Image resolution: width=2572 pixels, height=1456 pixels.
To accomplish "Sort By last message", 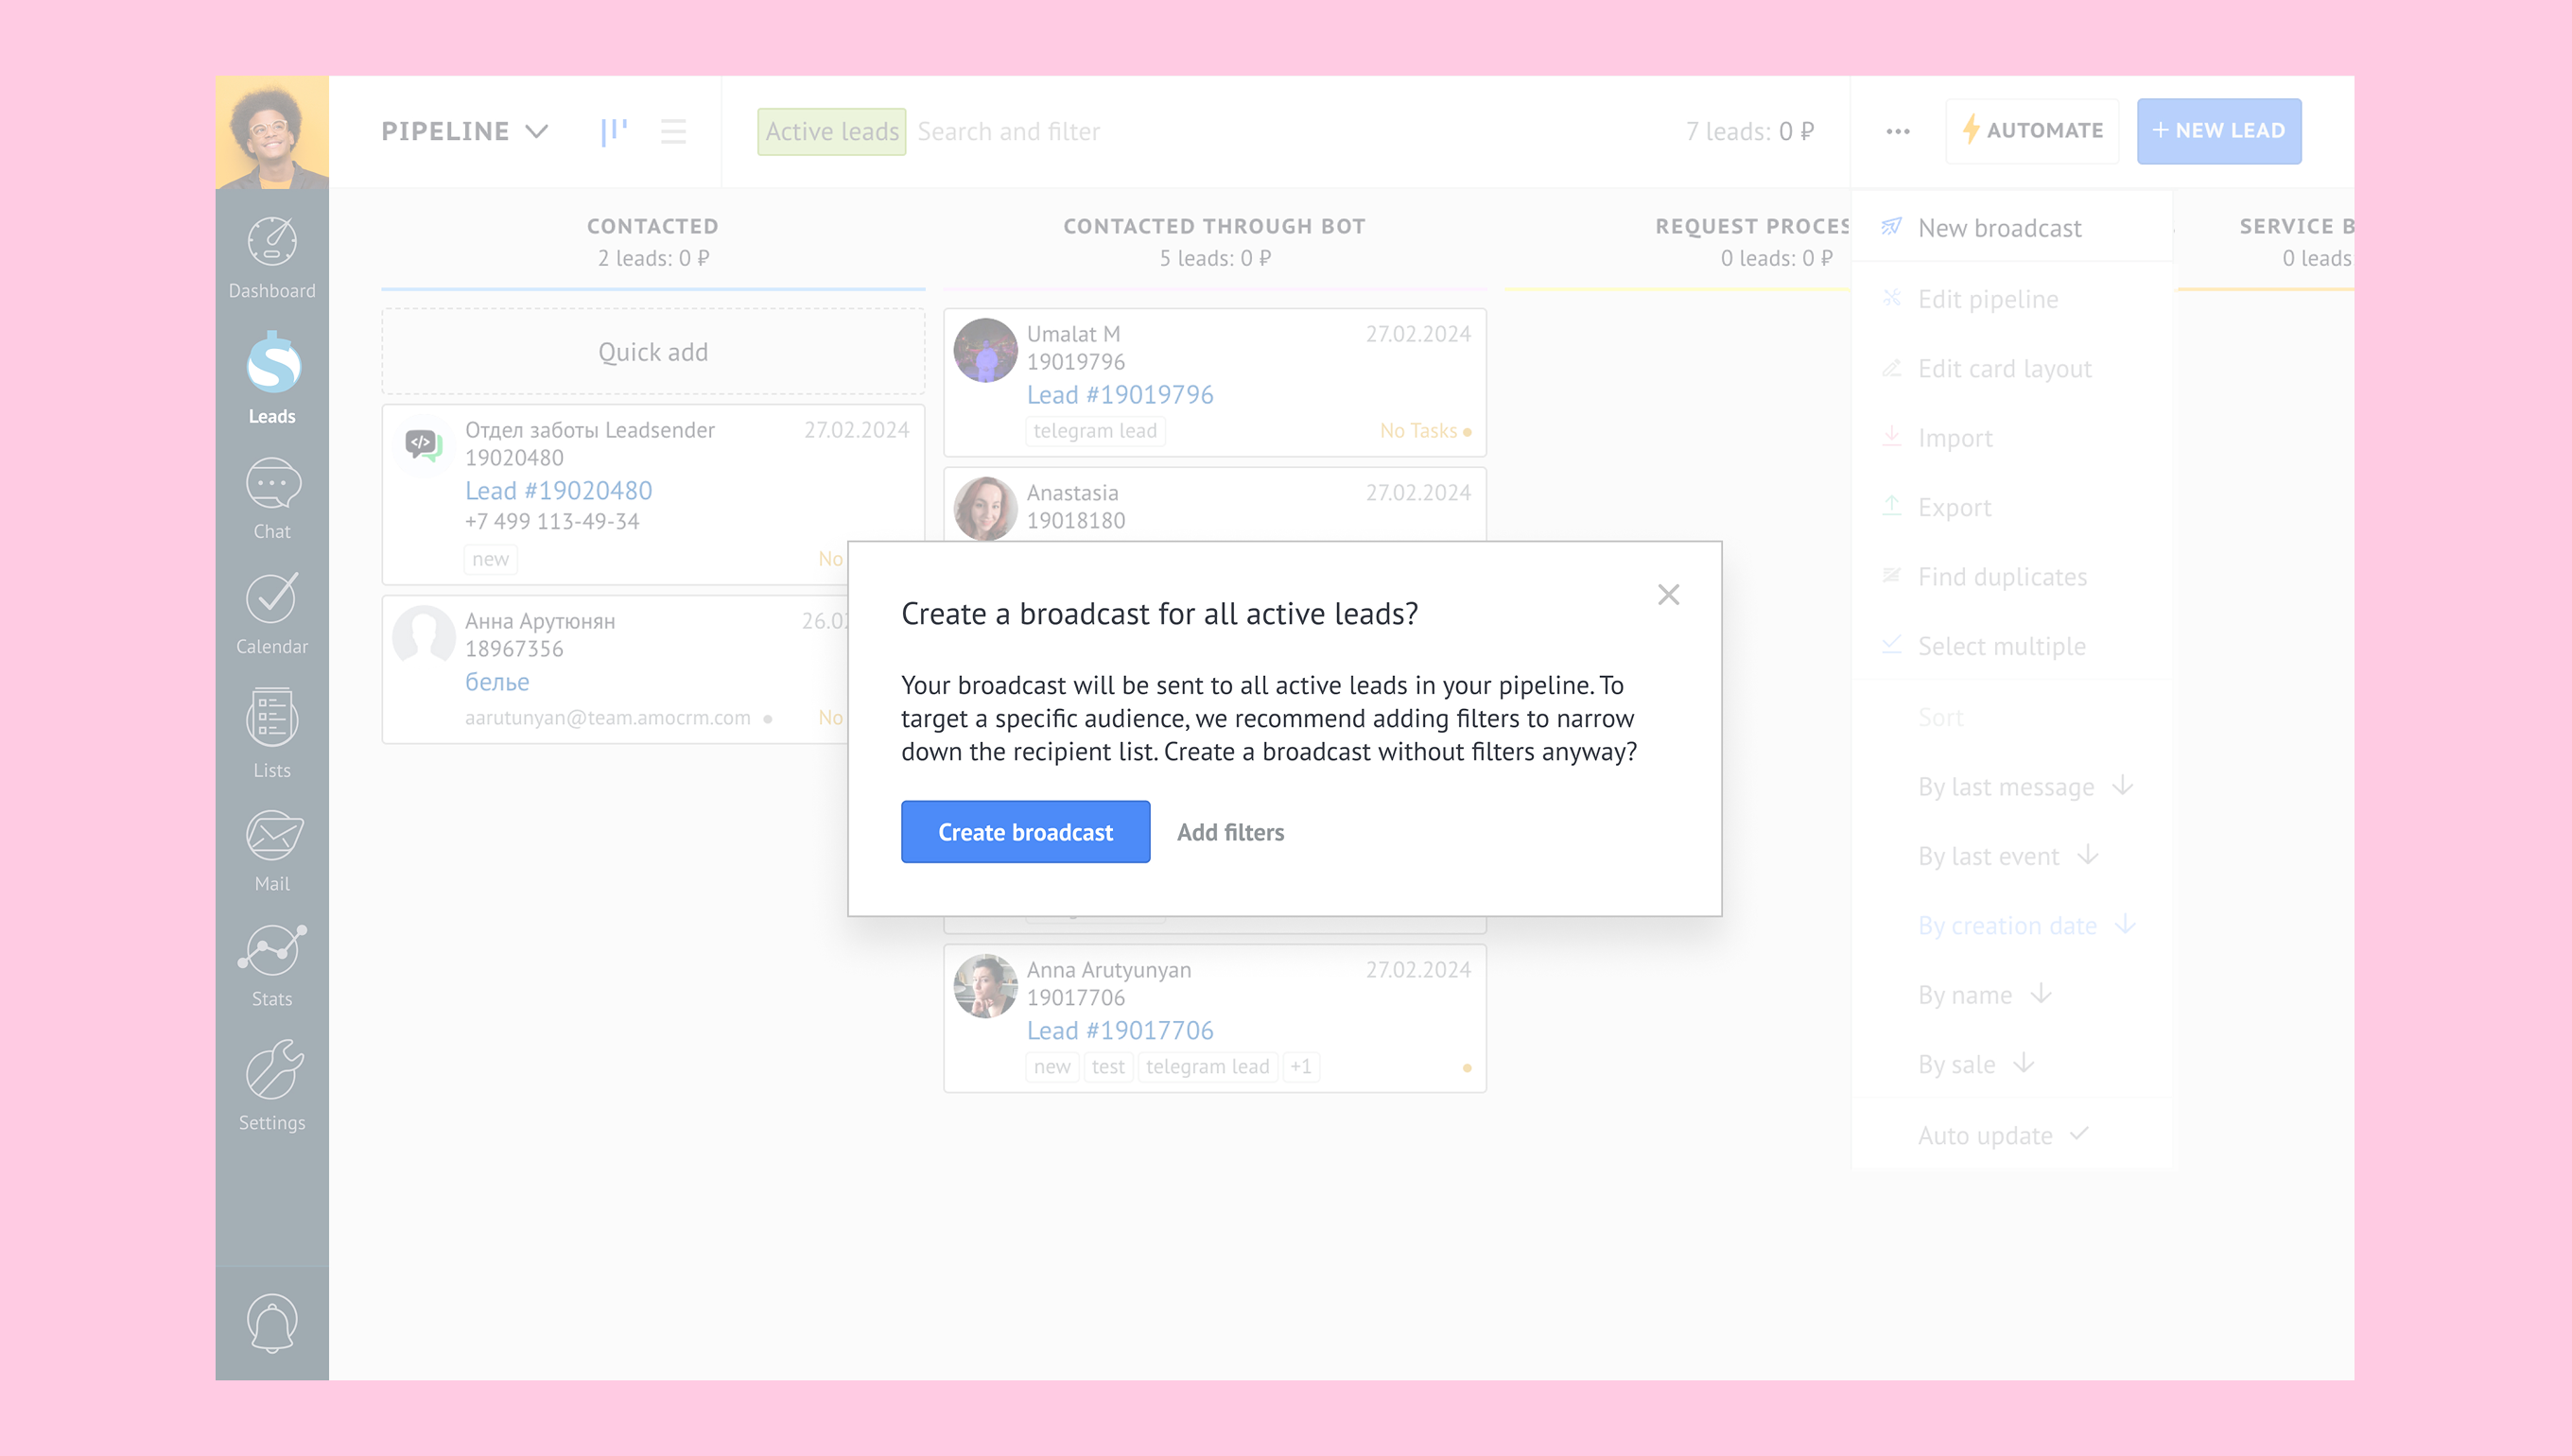I will point(2012,787).
